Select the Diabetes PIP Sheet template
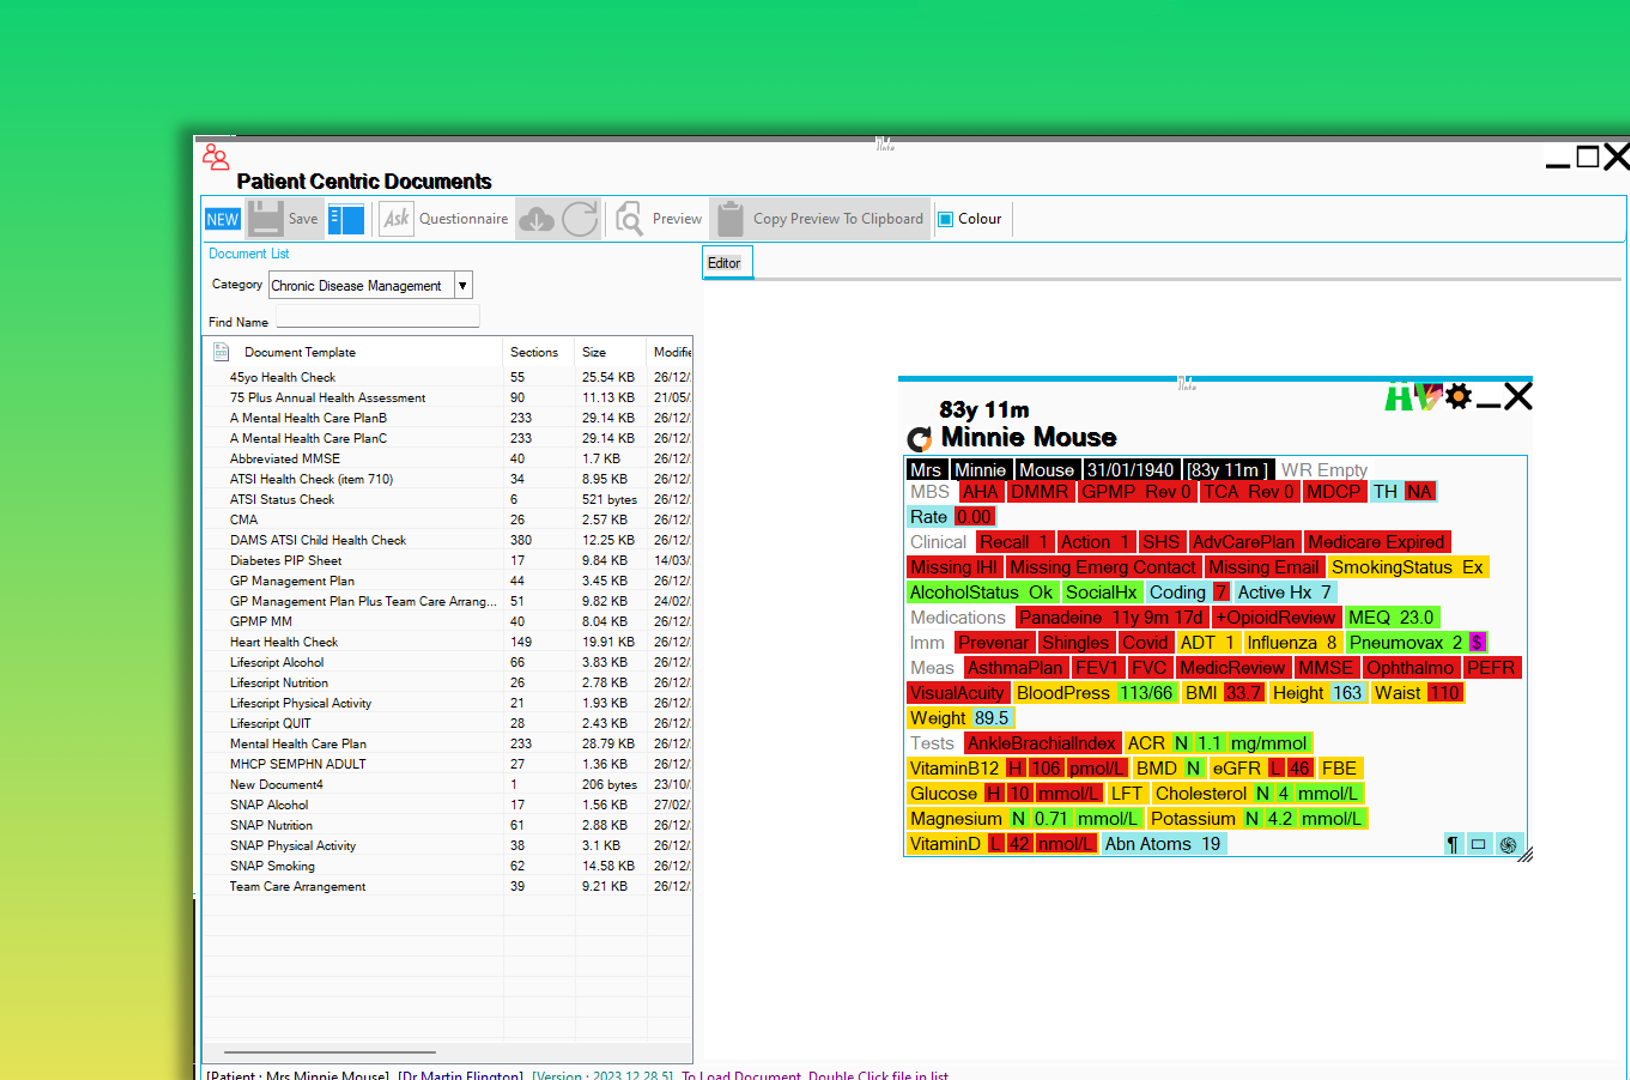Screen dimensions: 1630x1080 (286, 561)
